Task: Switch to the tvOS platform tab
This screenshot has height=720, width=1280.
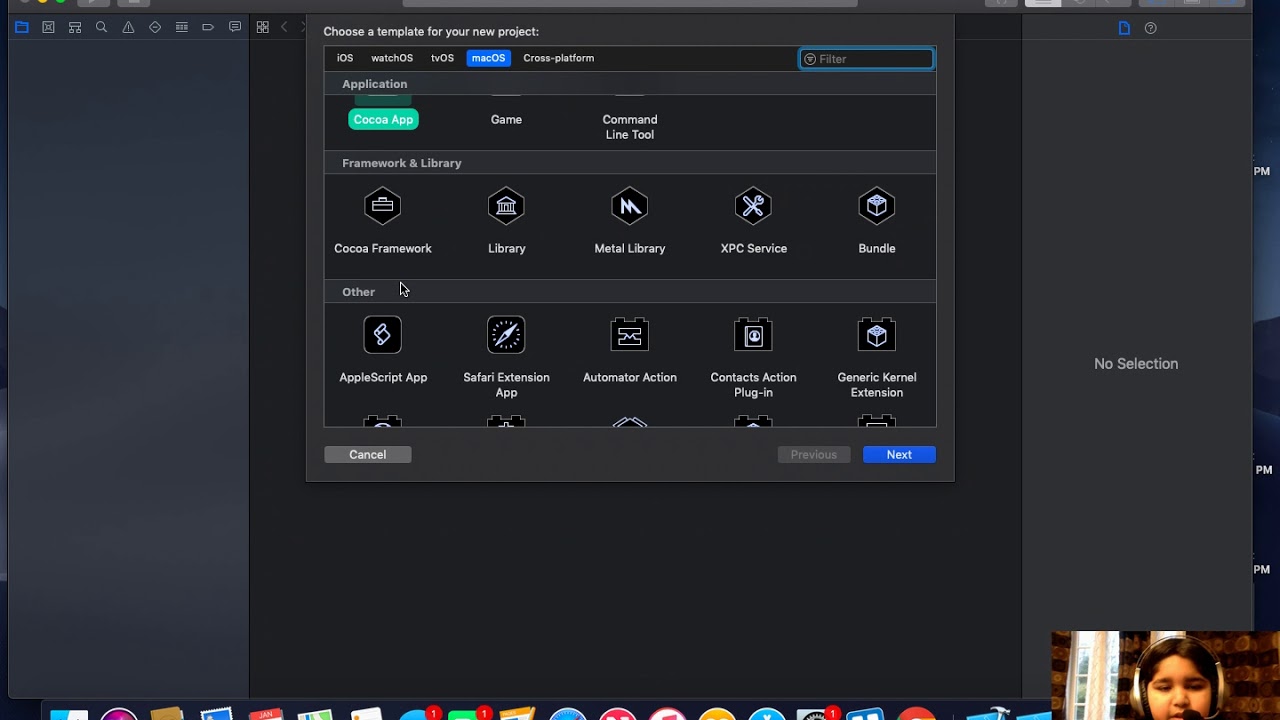Action: (x=442, y=58)
